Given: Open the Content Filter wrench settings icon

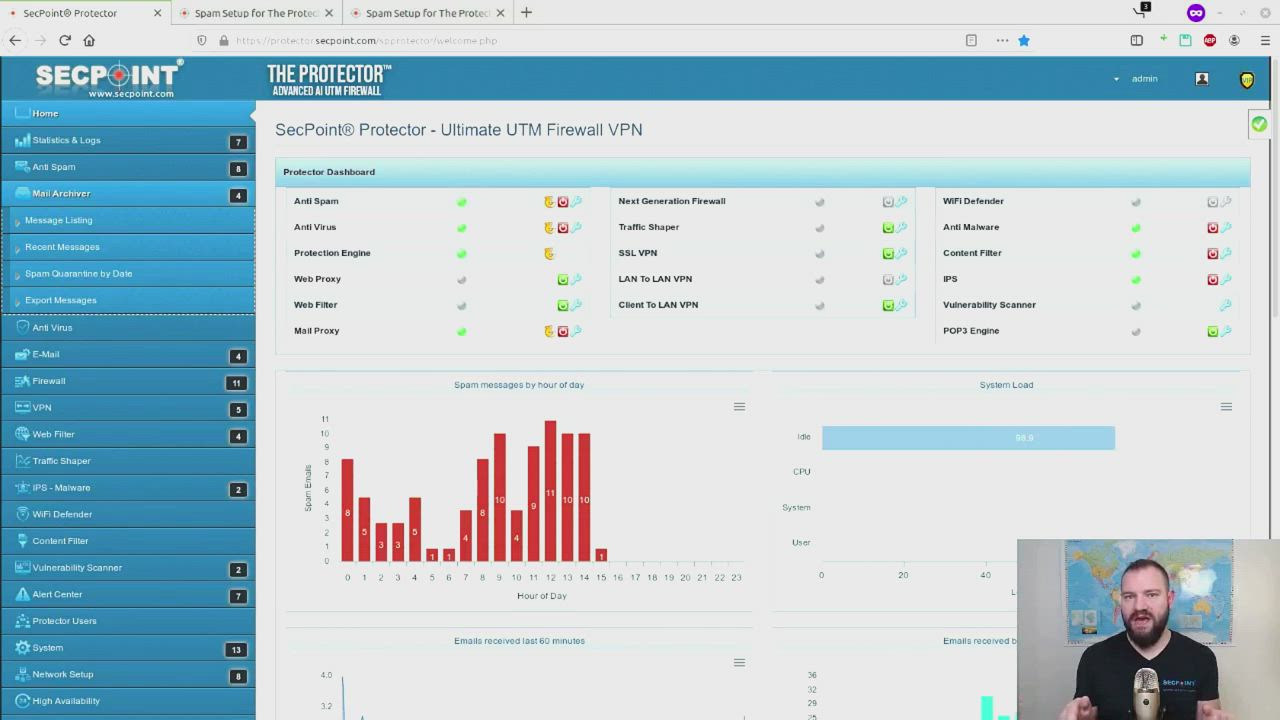Looking at the screenshot, I should pos(1226,253).
